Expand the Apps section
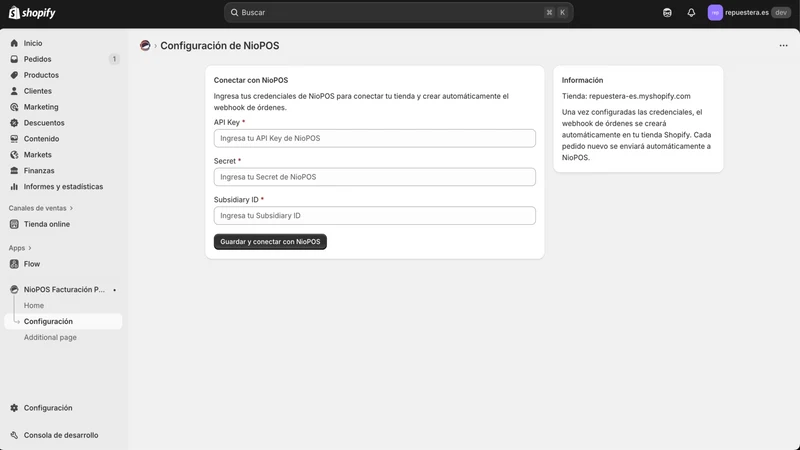 coord(20,248)
